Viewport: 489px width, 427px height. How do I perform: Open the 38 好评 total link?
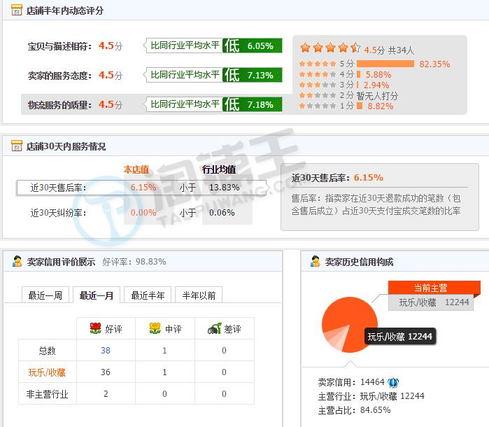click(x=106, y=350)
